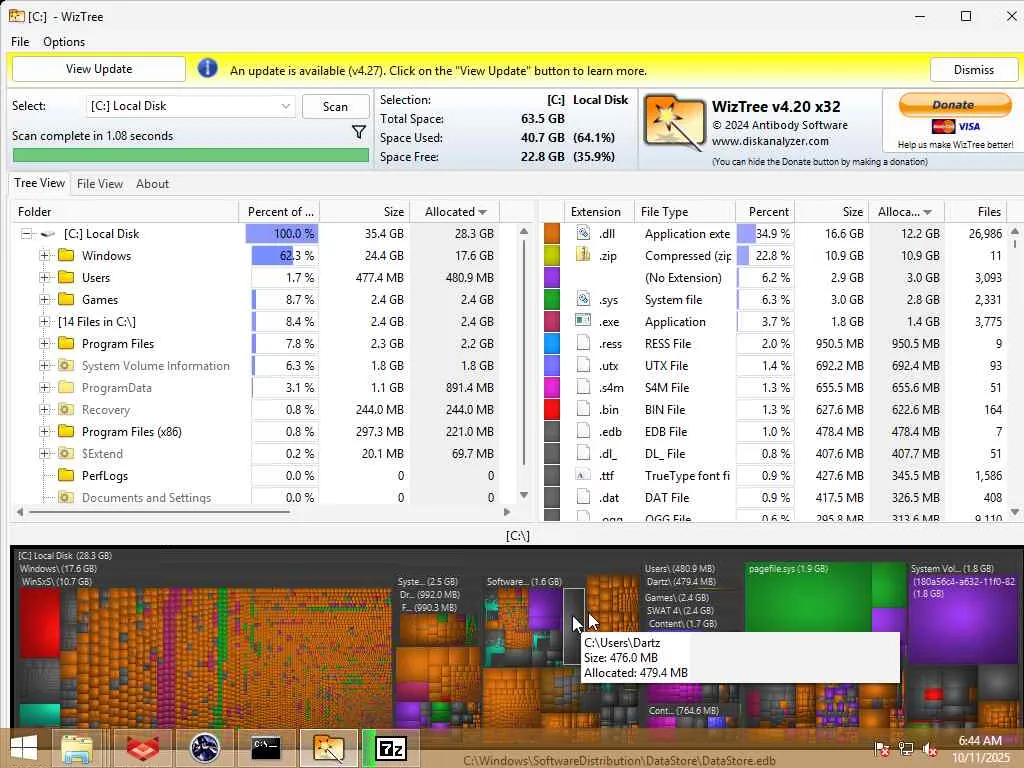
Task: Click the orange .dll color swatch
Action: [552, 233]
